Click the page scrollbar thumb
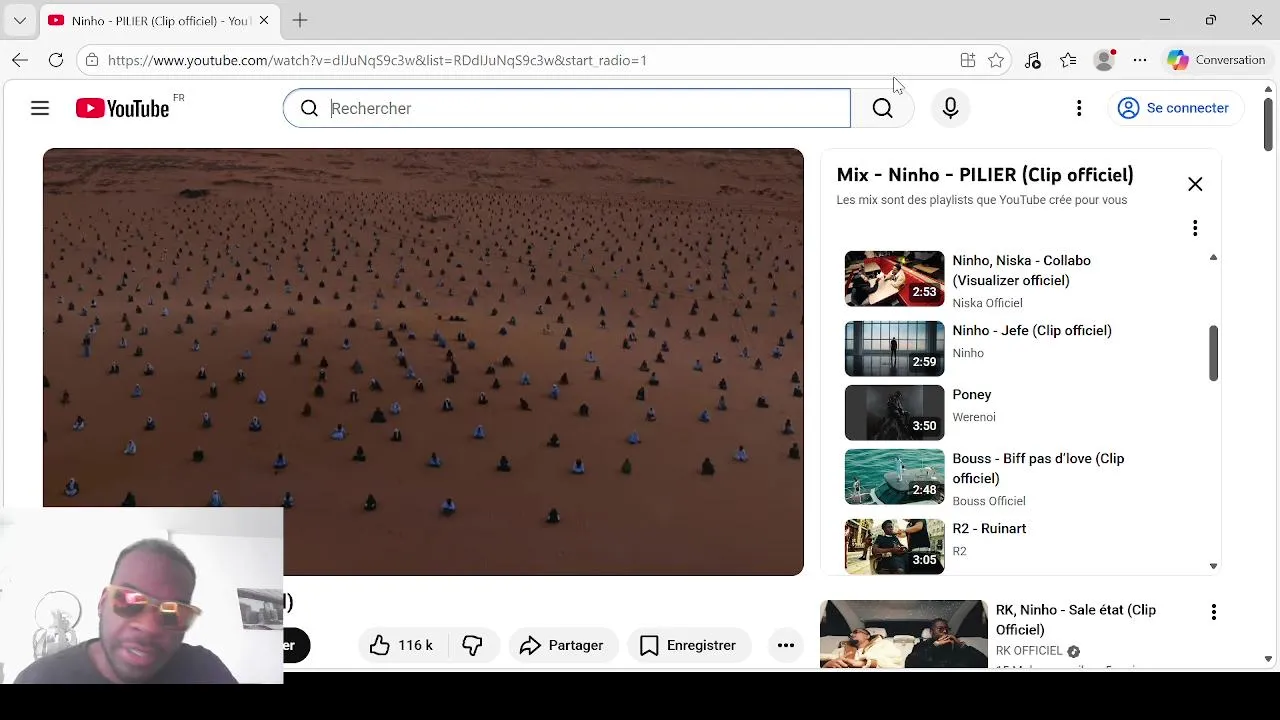The width and height of the screenshot is (1280, 720). pyautogui.click(x=1268, y=125)
